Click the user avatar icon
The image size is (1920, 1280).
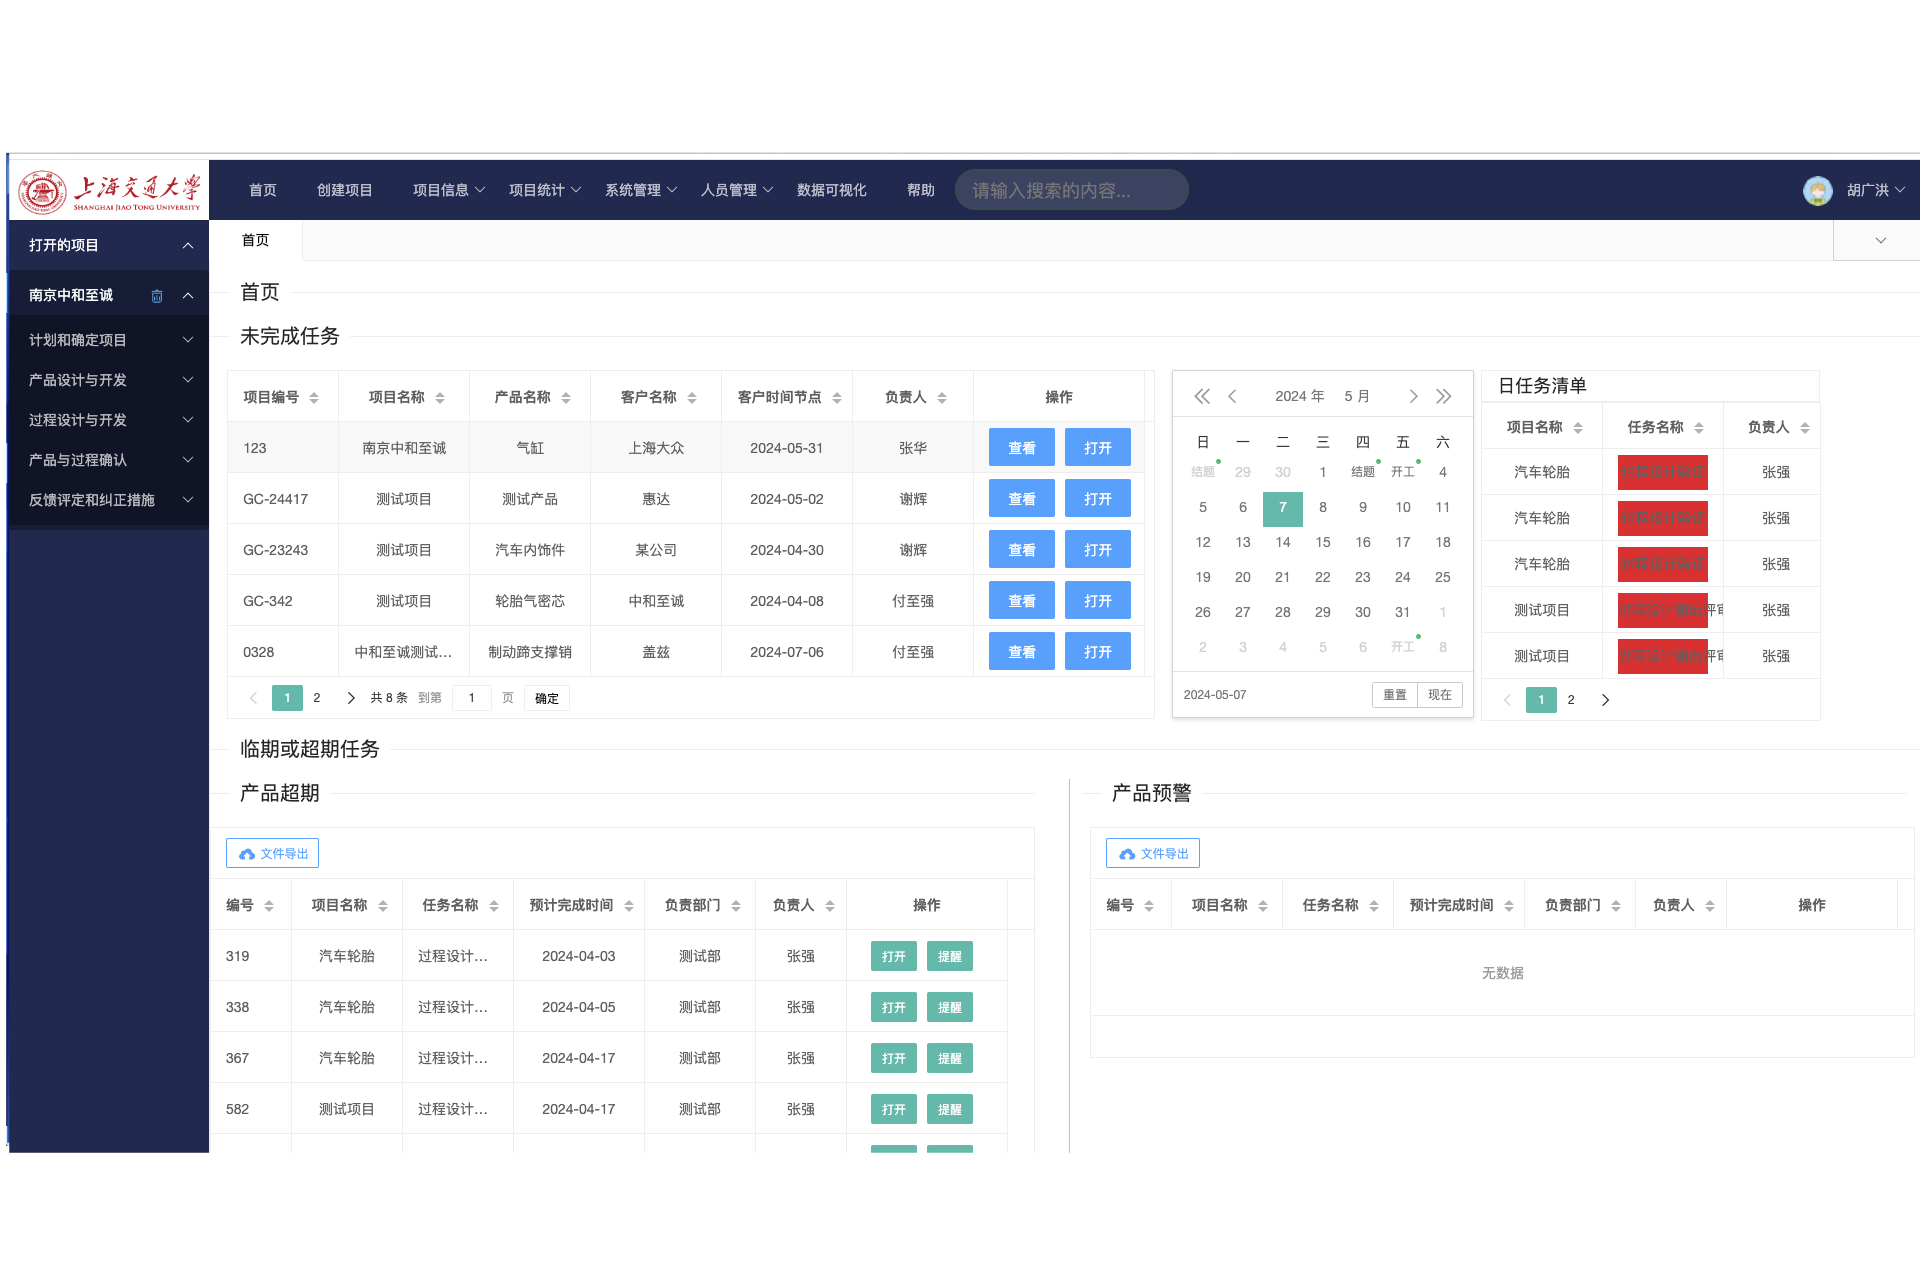[x=1817, y=190]
